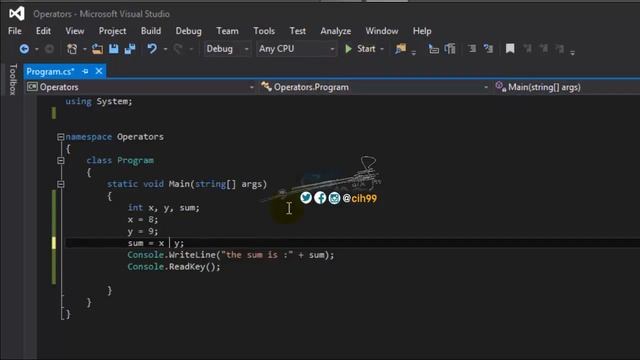Click the Find in Files toolbar icon
The width and height of the screenshot is (640, 360).
(x=400, y=49)
